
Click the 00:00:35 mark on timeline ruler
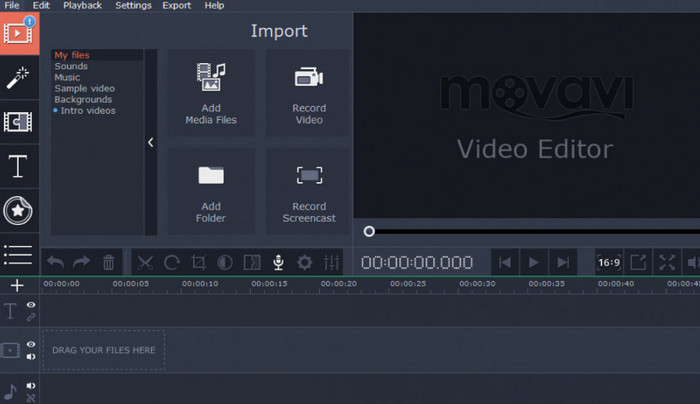point(546,284)
